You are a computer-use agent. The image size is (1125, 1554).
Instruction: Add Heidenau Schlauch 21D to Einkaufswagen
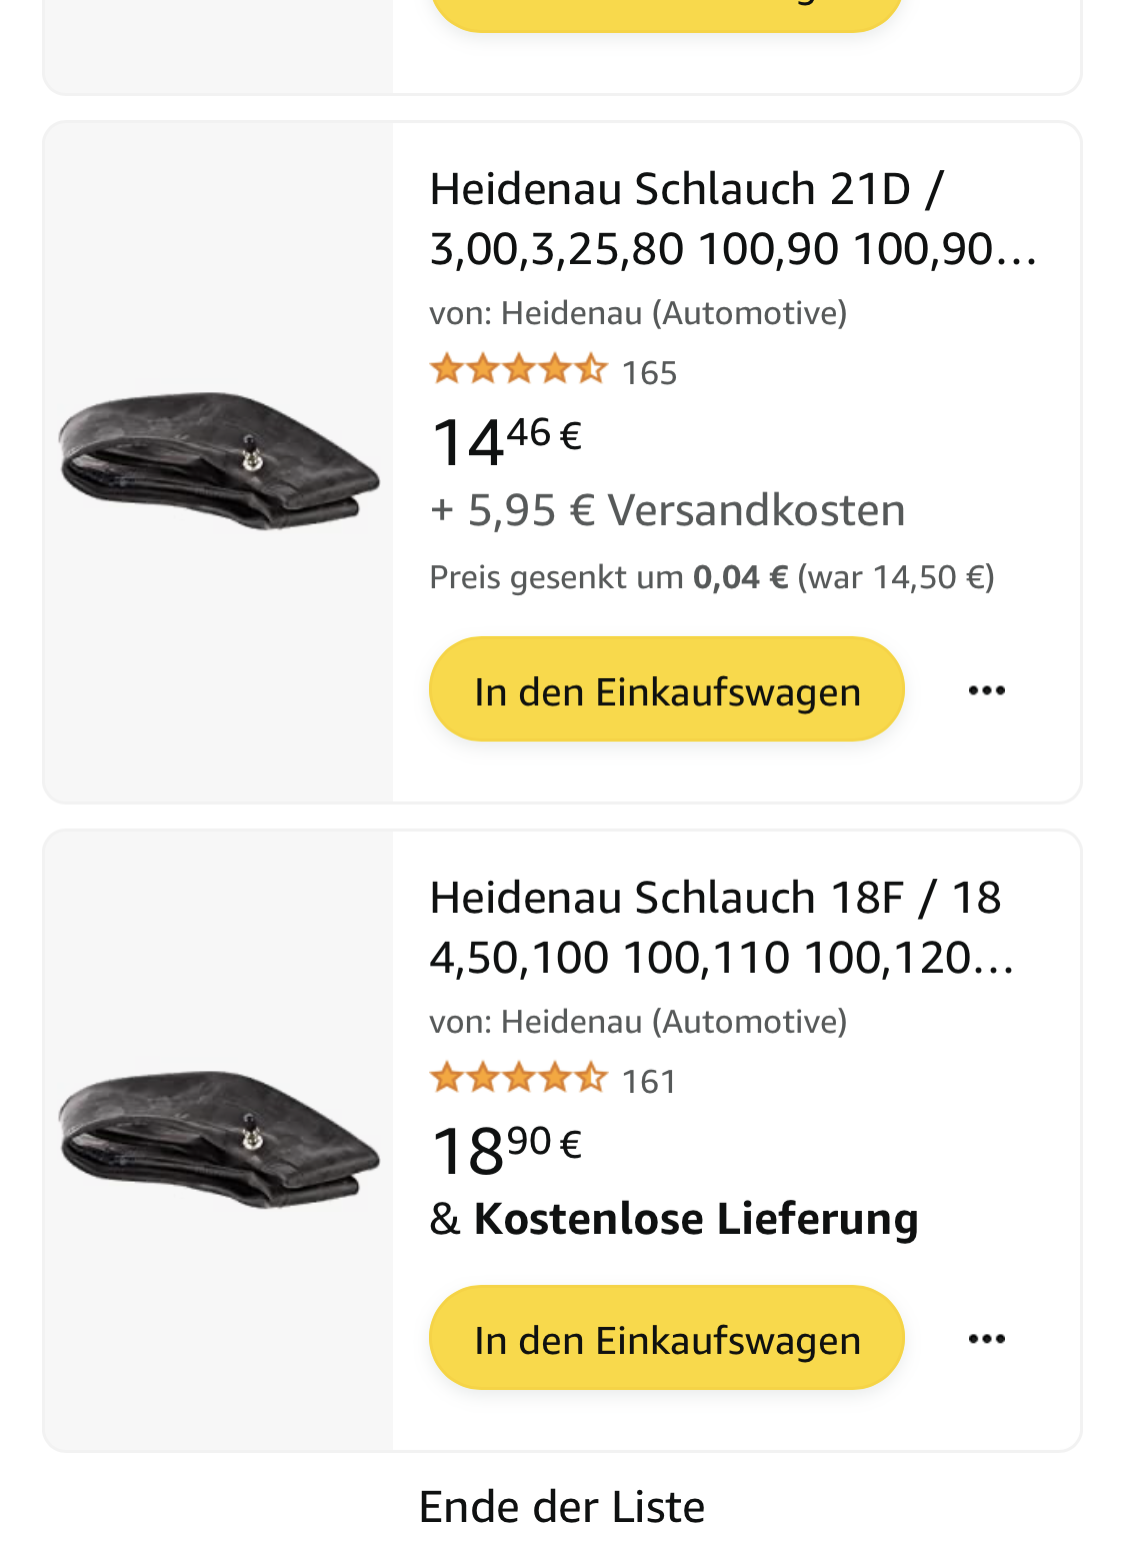click(666, 690)
